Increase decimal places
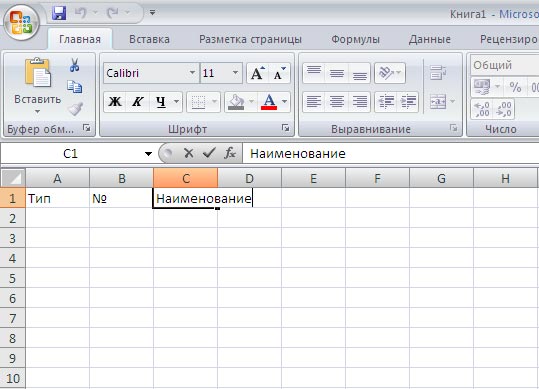539x389 pixels. [482, 109]
